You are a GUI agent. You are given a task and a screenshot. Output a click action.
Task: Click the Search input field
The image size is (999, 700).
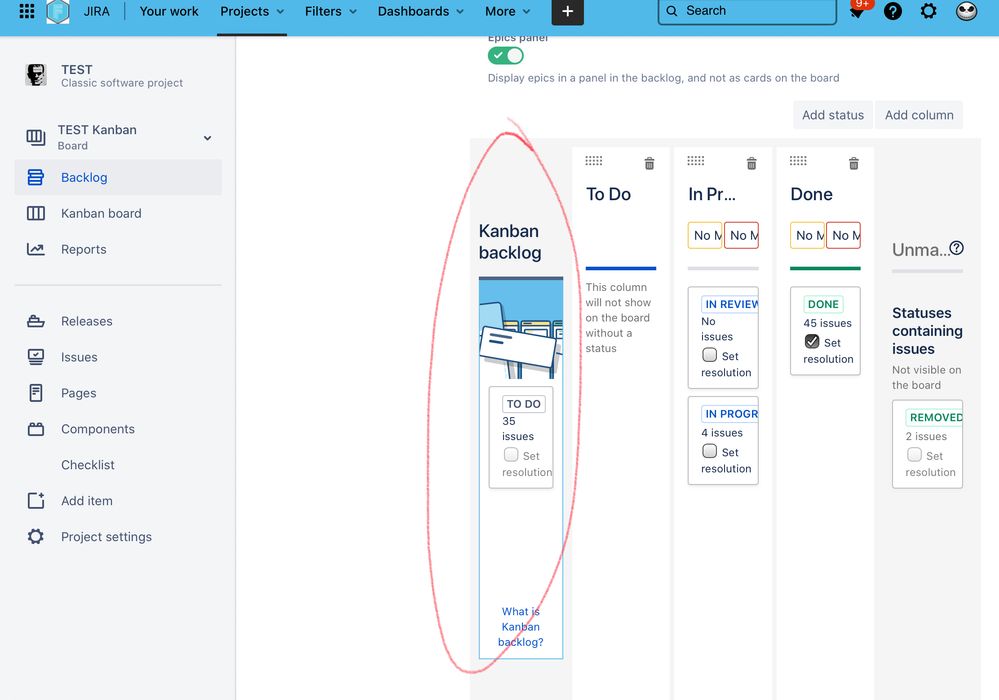[x=747, y=11]
